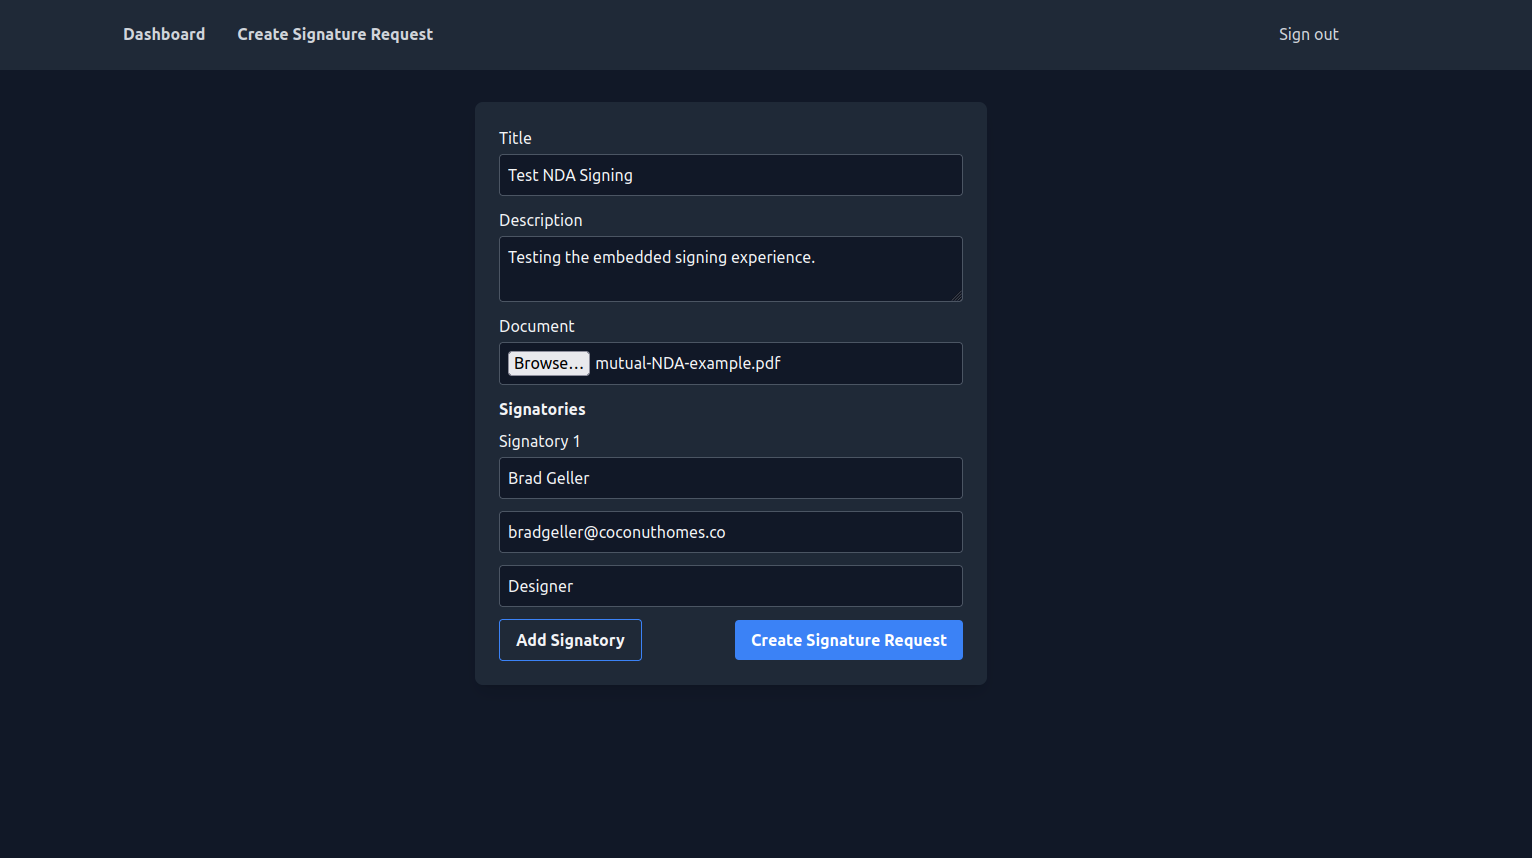Submit with blue Create Signature Request button
1532x858 pixels.
click(x=849, y=640)
